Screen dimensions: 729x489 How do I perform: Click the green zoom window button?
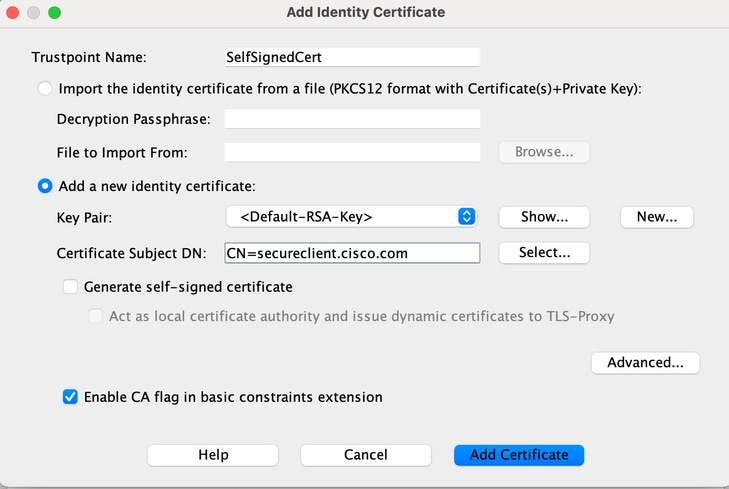[54, 13]
